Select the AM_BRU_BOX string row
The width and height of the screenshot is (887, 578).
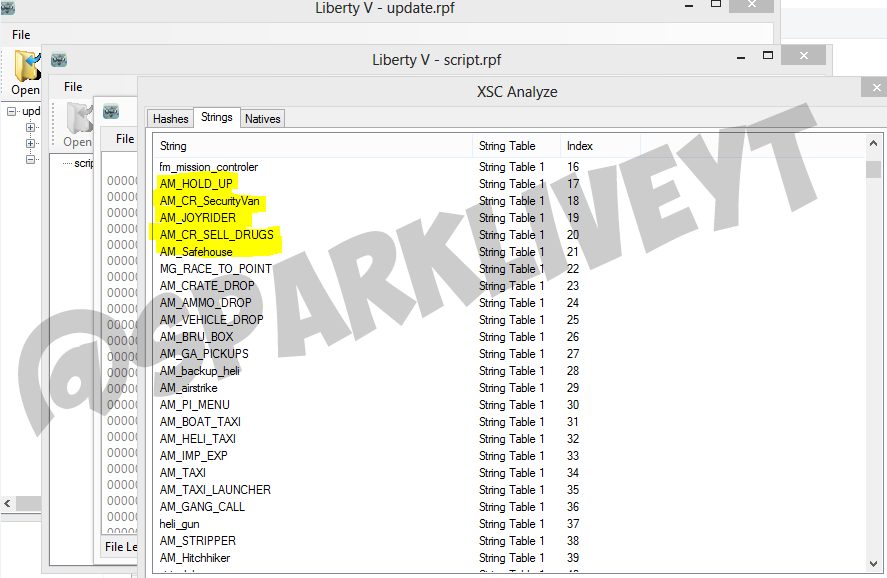(x=509, y=337)
